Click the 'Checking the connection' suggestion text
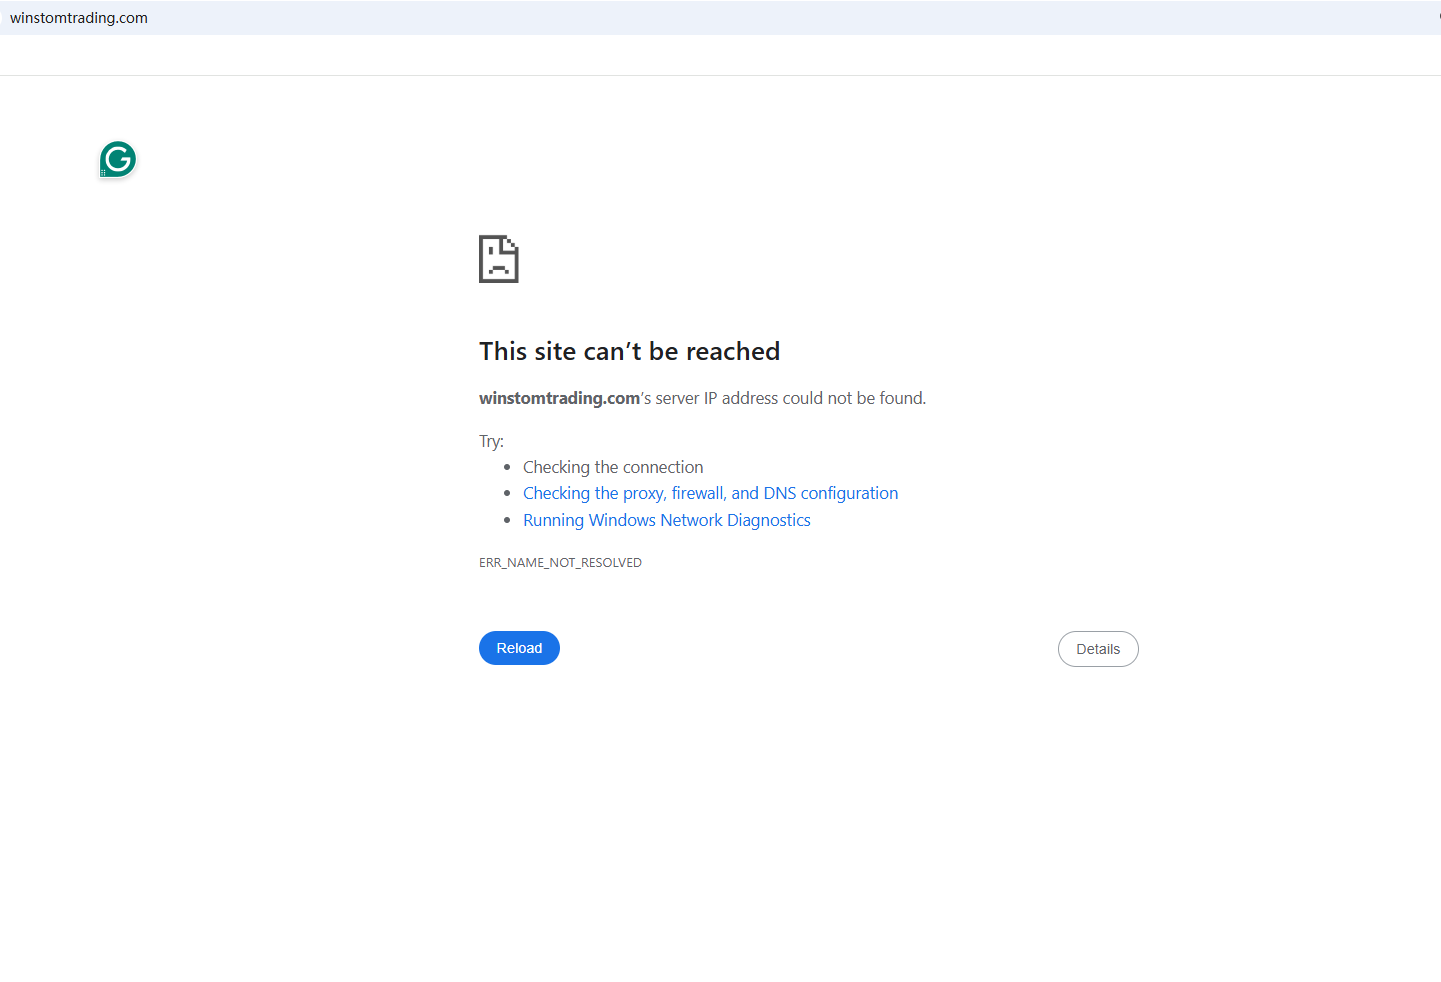 click(x=613, y=467)
